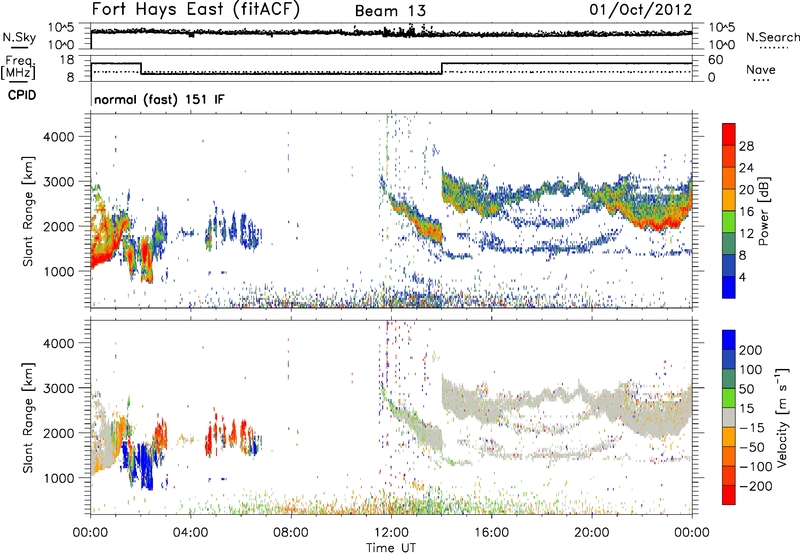Click the '04:00' time tick label

point(190,533)
